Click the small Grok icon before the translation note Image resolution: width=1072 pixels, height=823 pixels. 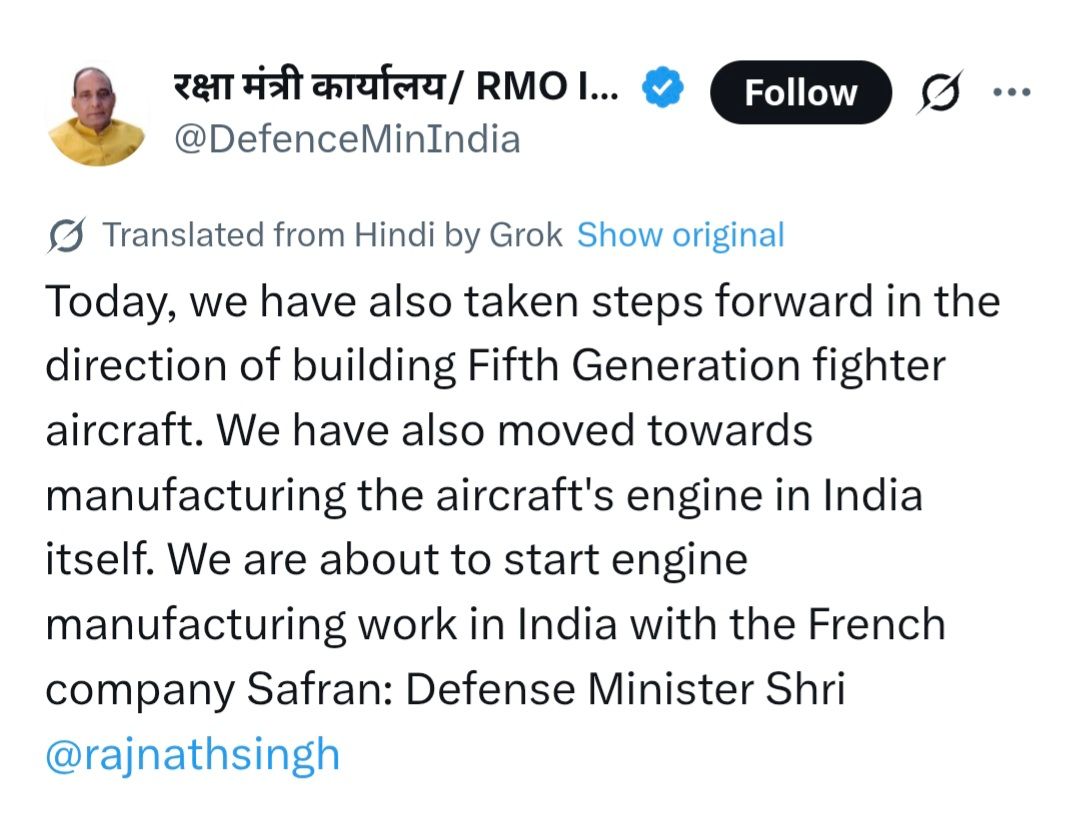pyautogui.click(x=66, y=236)
